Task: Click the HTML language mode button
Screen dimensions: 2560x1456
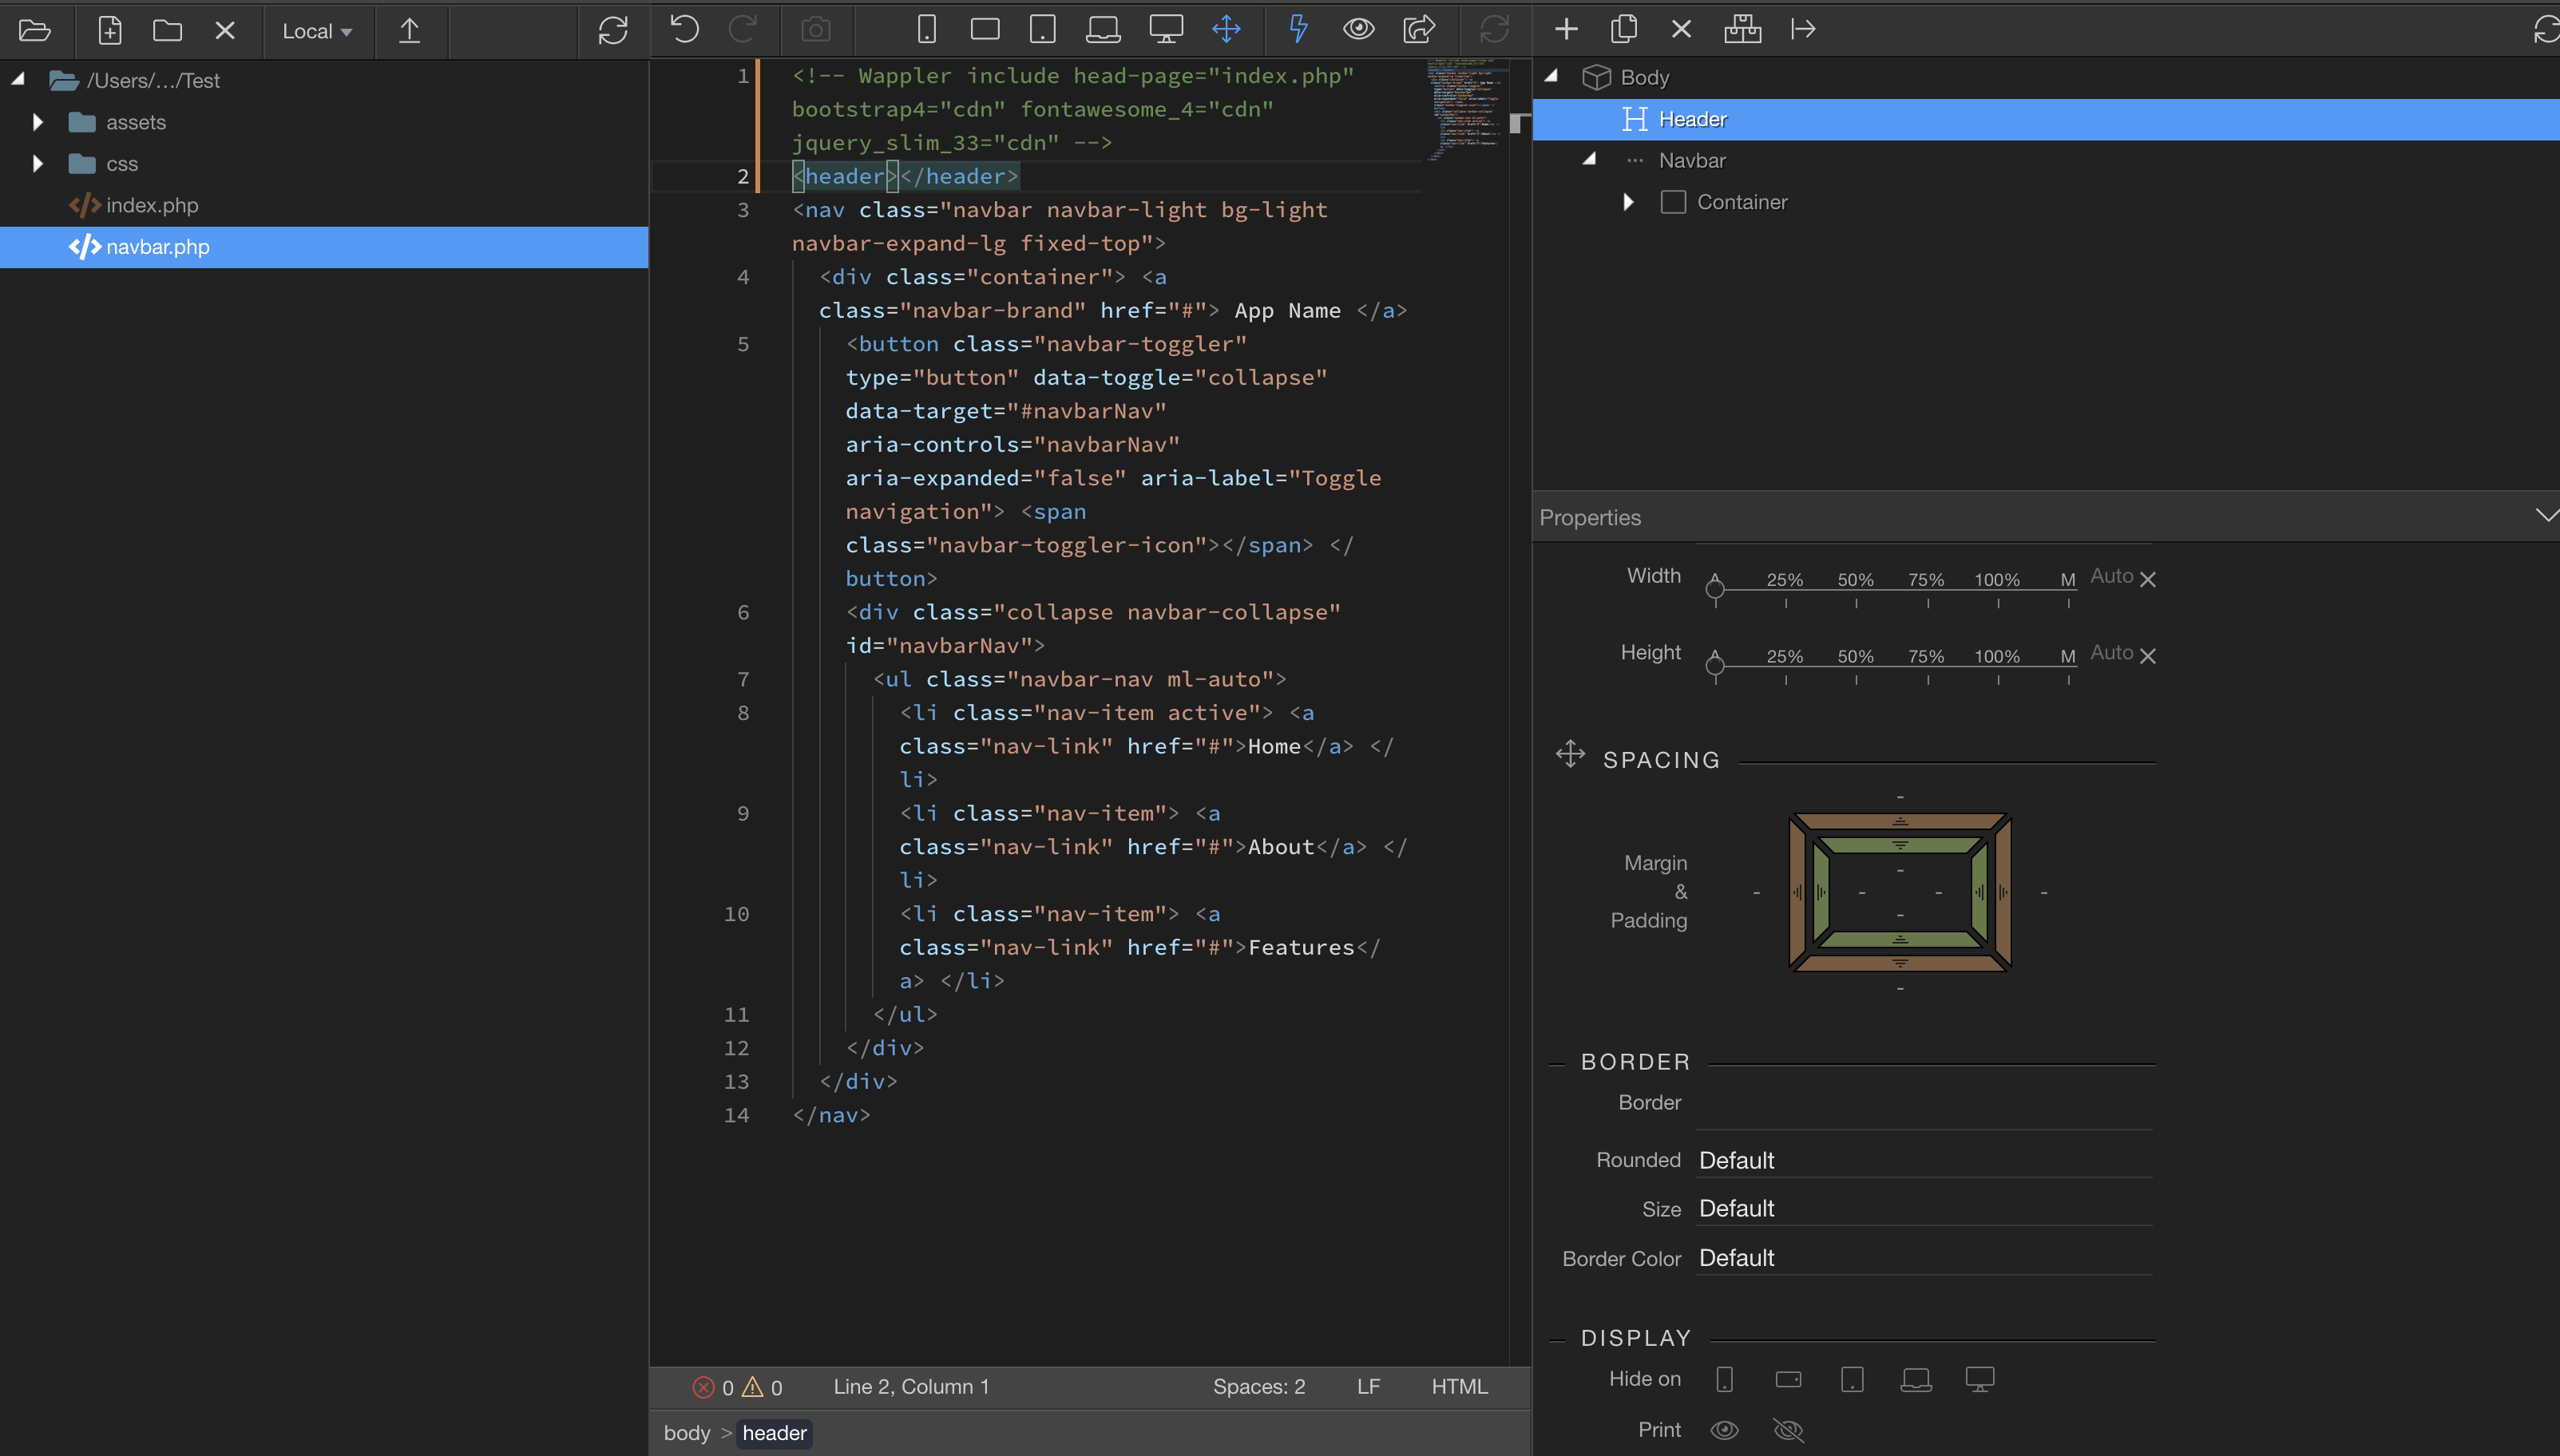Action: (x=1459, y=1387)
